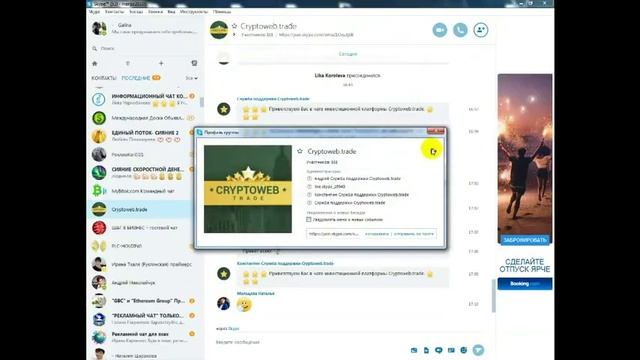Click the smiley emoticon message from Малышева Наталья
640x360 pixels.
pyautogui.click(x=244, y=304)
